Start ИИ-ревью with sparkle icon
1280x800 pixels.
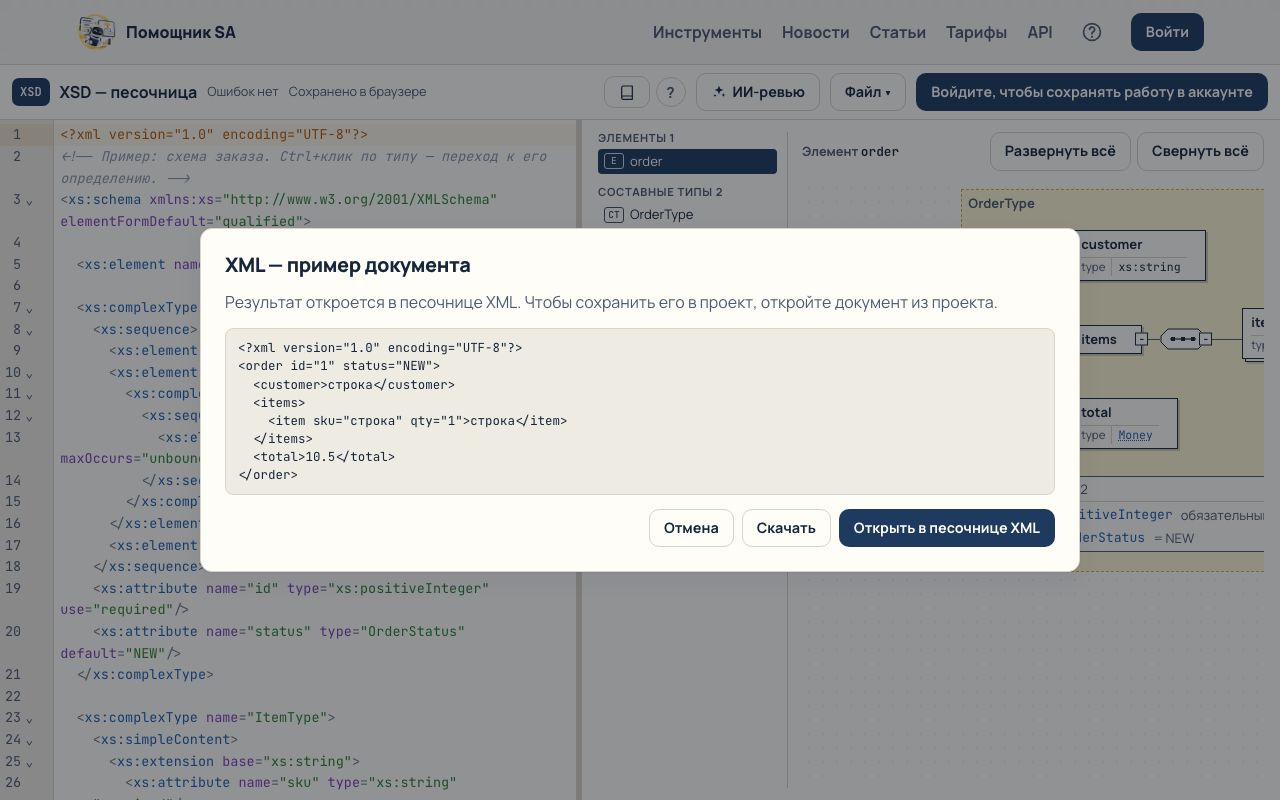(x=758, y=92)
